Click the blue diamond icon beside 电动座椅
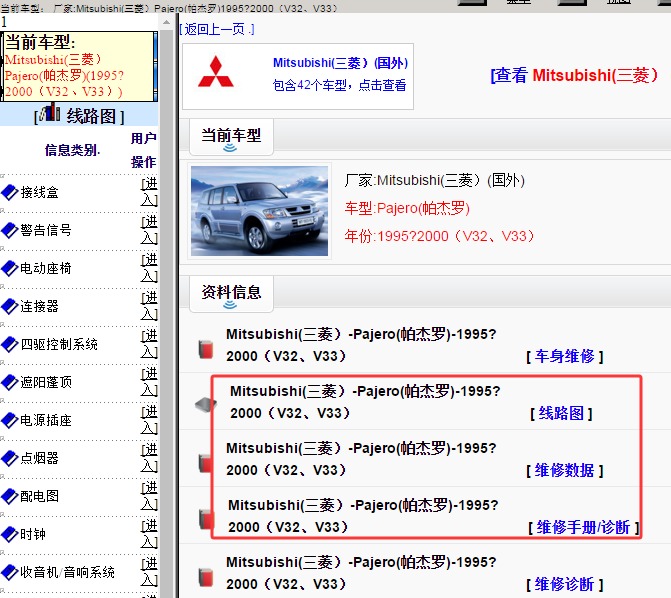The height and width of the screenshot is (598, 671). [9, 269]
